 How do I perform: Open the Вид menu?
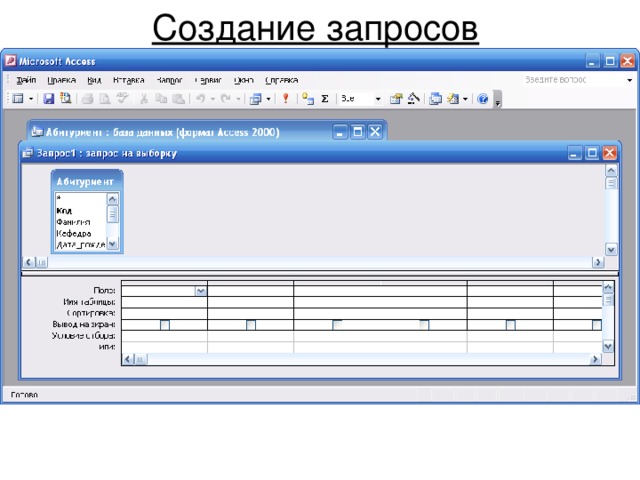pos(94,80)
